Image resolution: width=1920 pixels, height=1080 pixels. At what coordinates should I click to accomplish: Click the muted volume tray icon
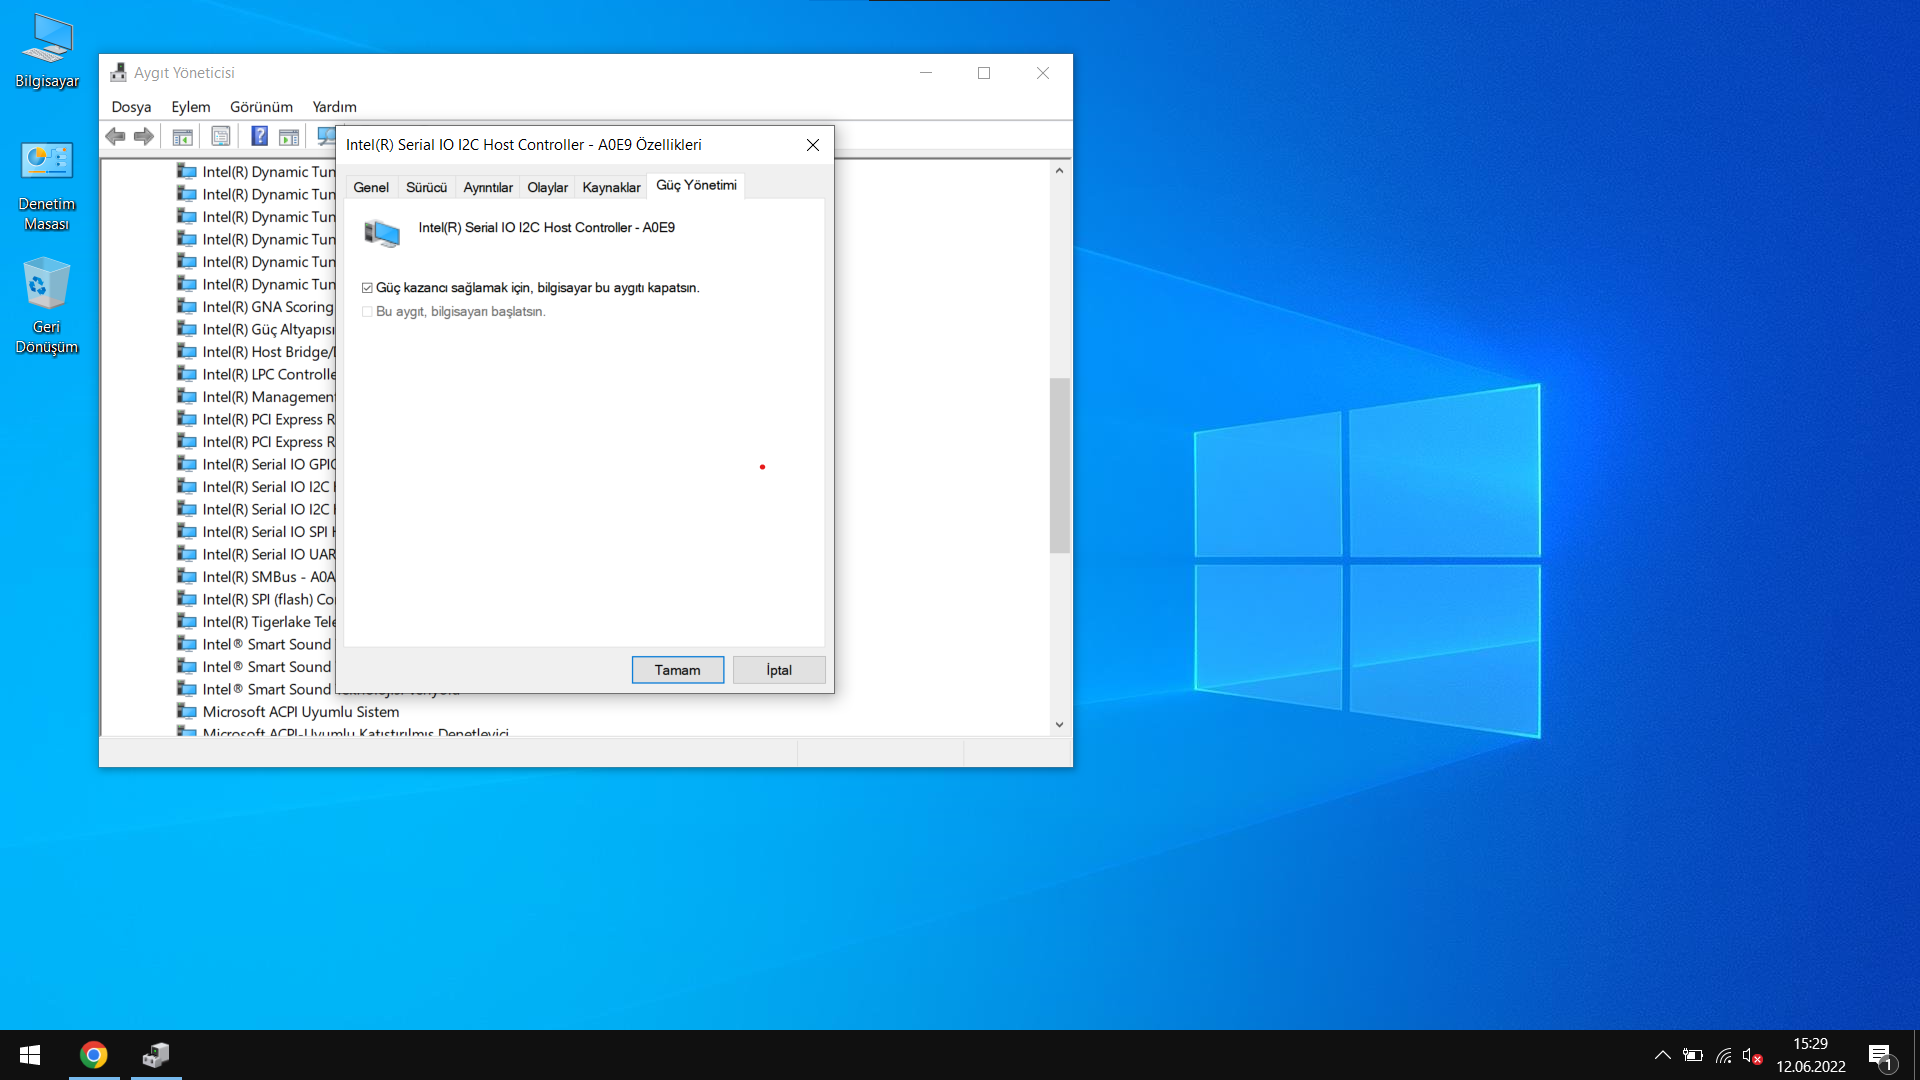click(1751, 1055)
